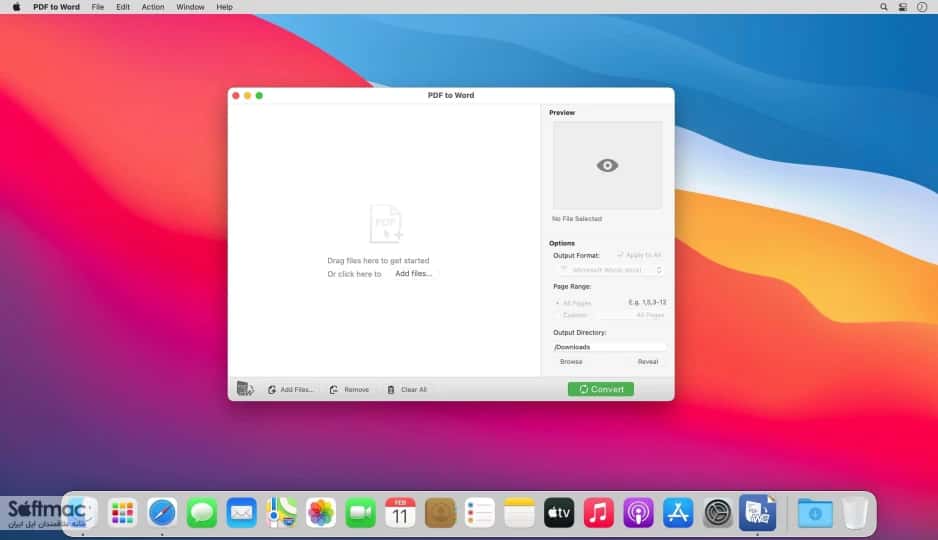
Task: Open the Action menu
Action: click(x=153, y=7)
